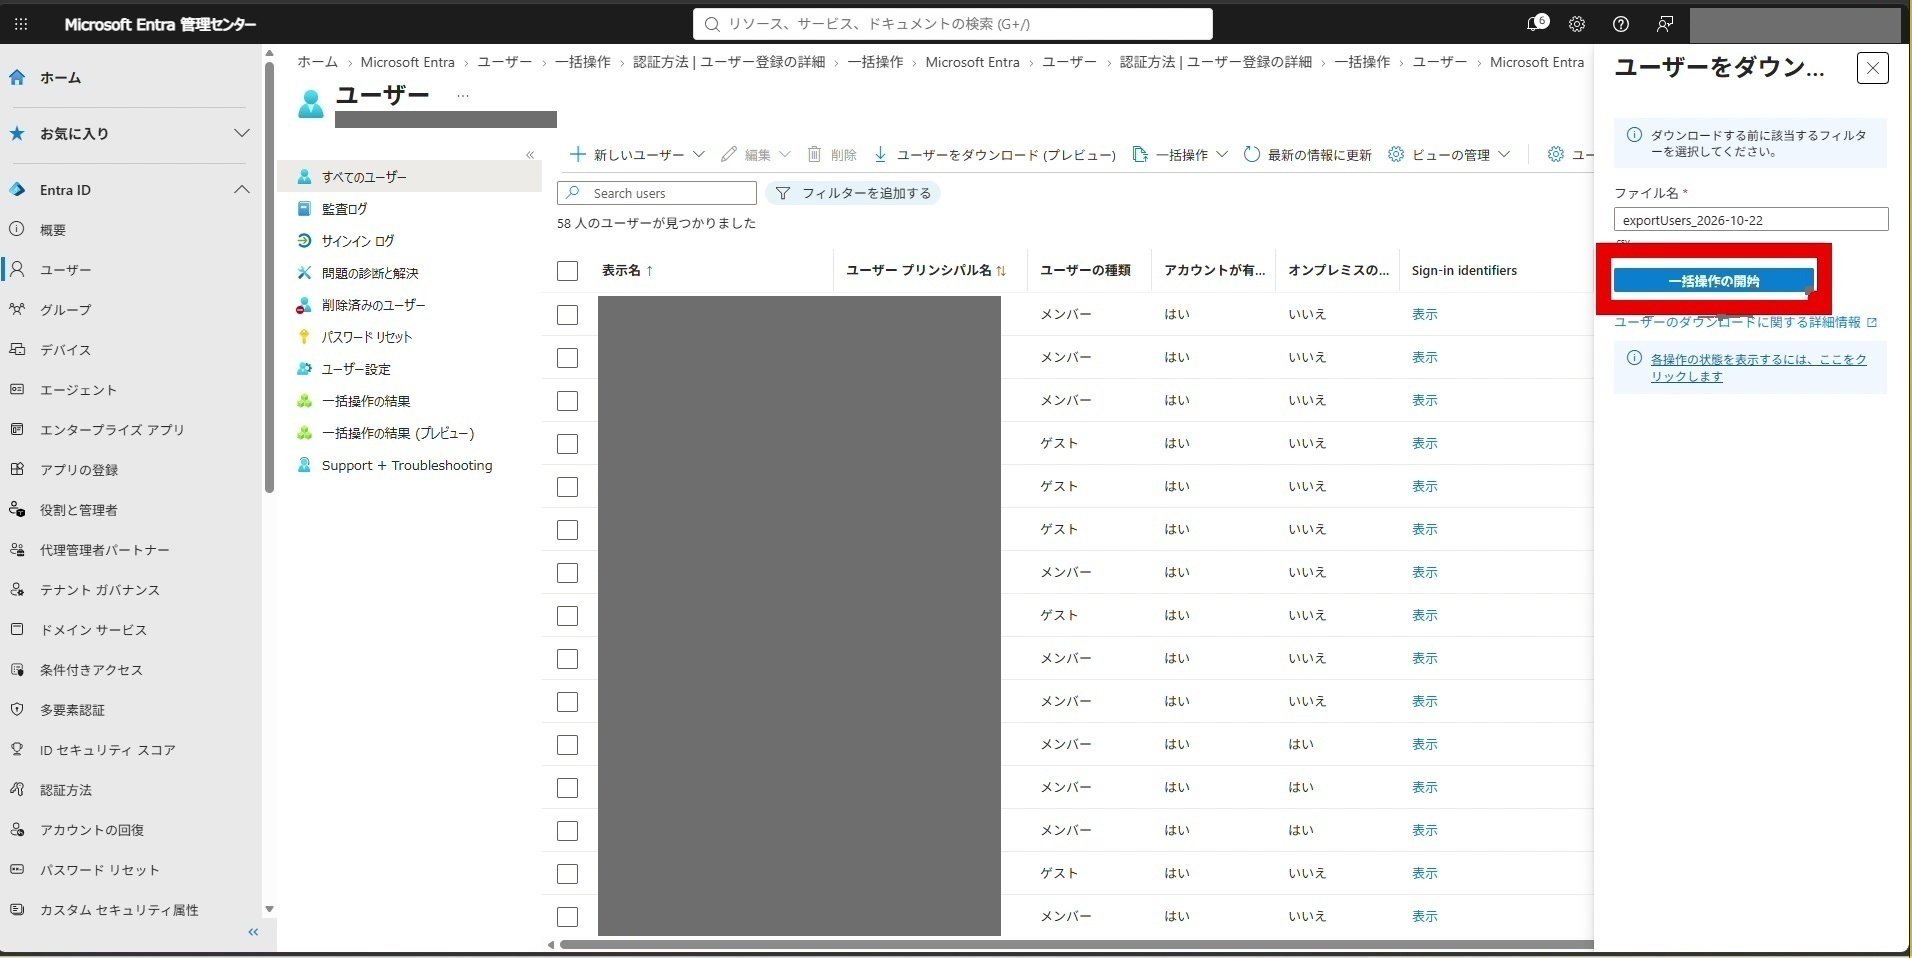Tick the third user row checkbox

coord(567,401)
